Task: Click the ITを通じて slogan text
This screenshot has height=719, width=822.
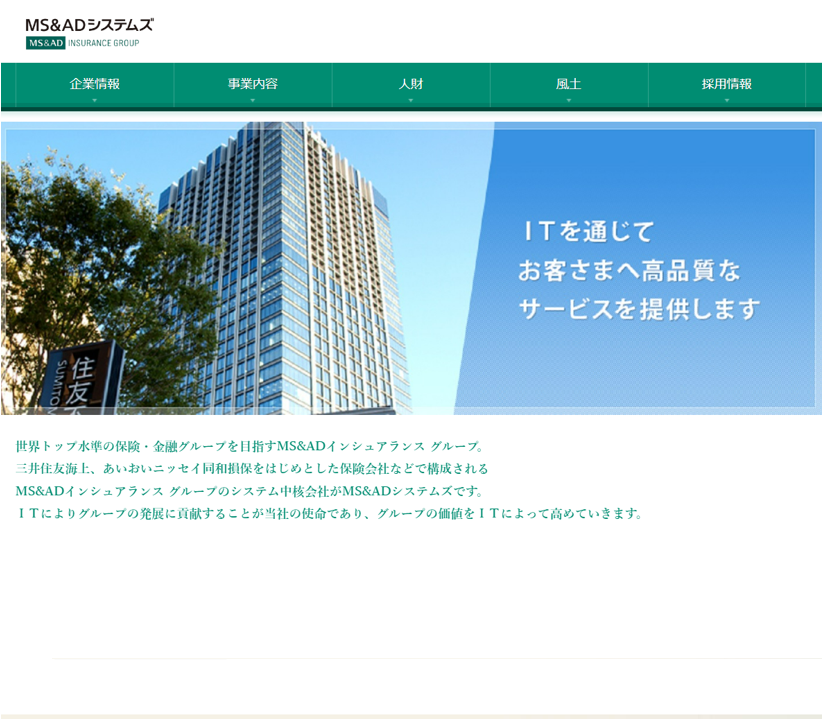Action: point(589,231)
